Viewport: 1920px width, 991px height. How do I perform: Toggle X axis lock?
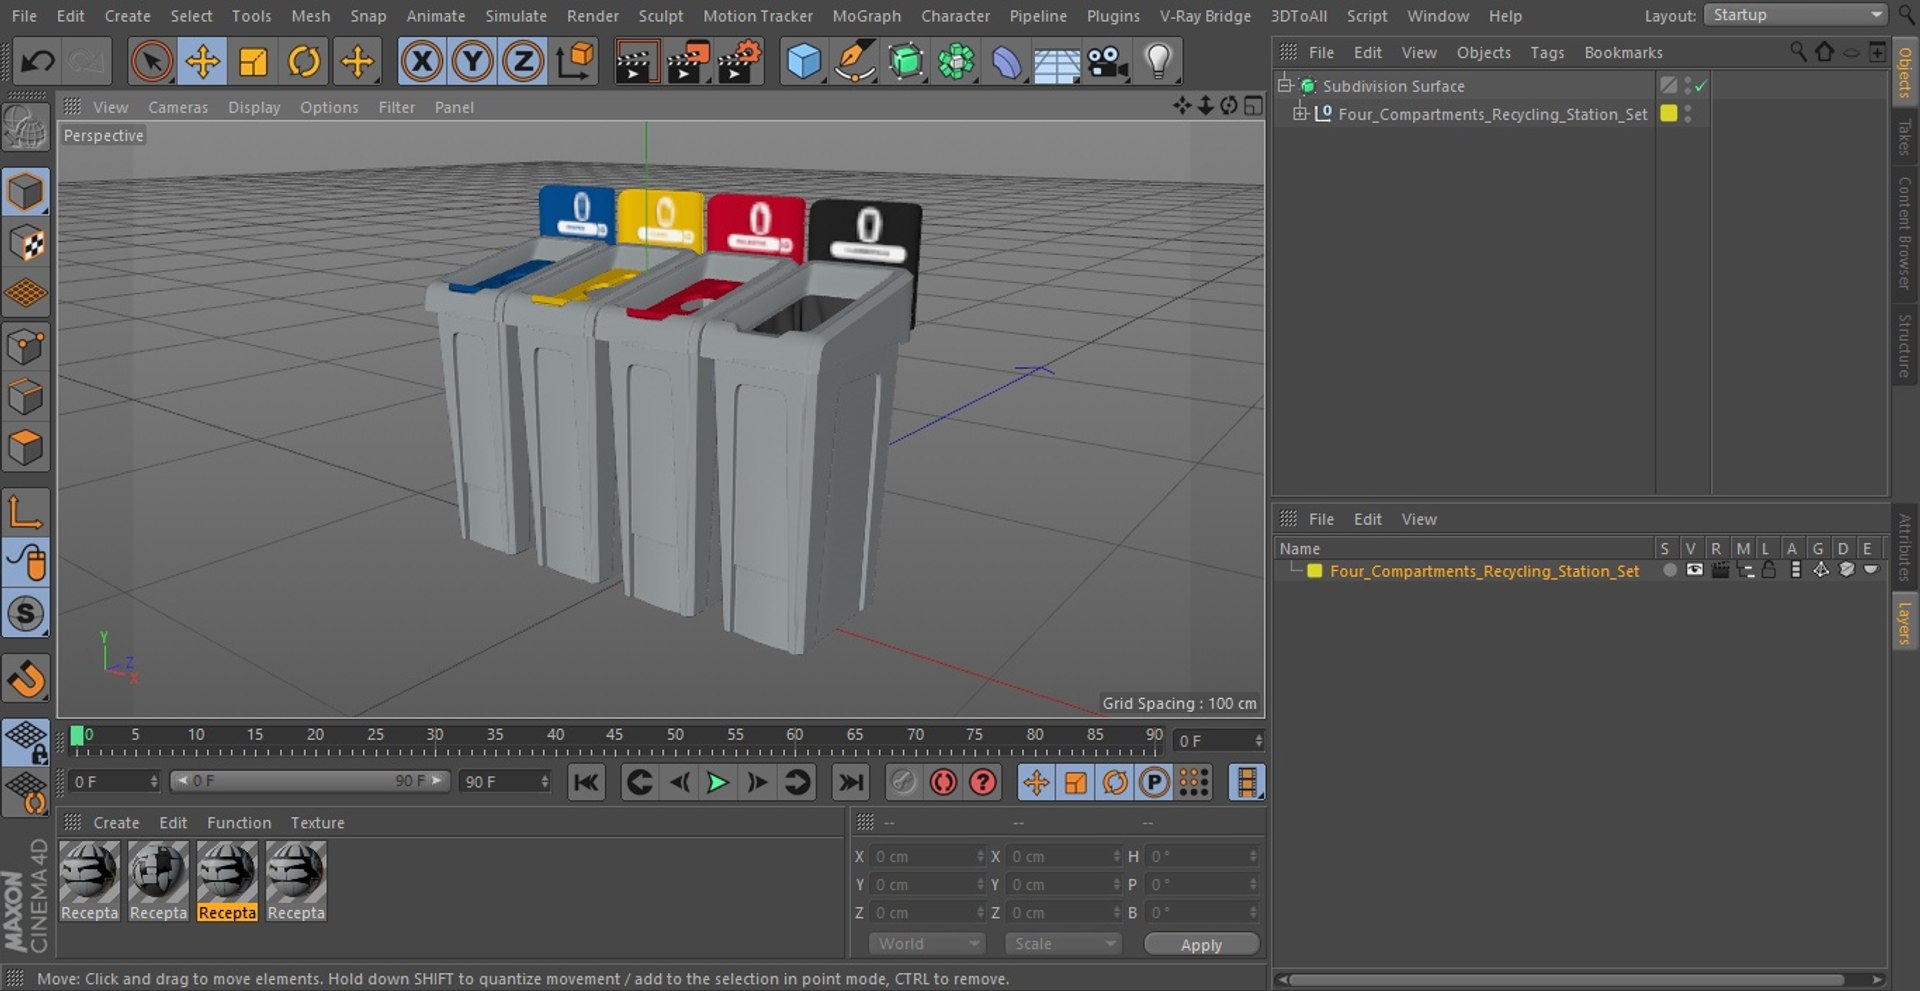pos(422,62)
